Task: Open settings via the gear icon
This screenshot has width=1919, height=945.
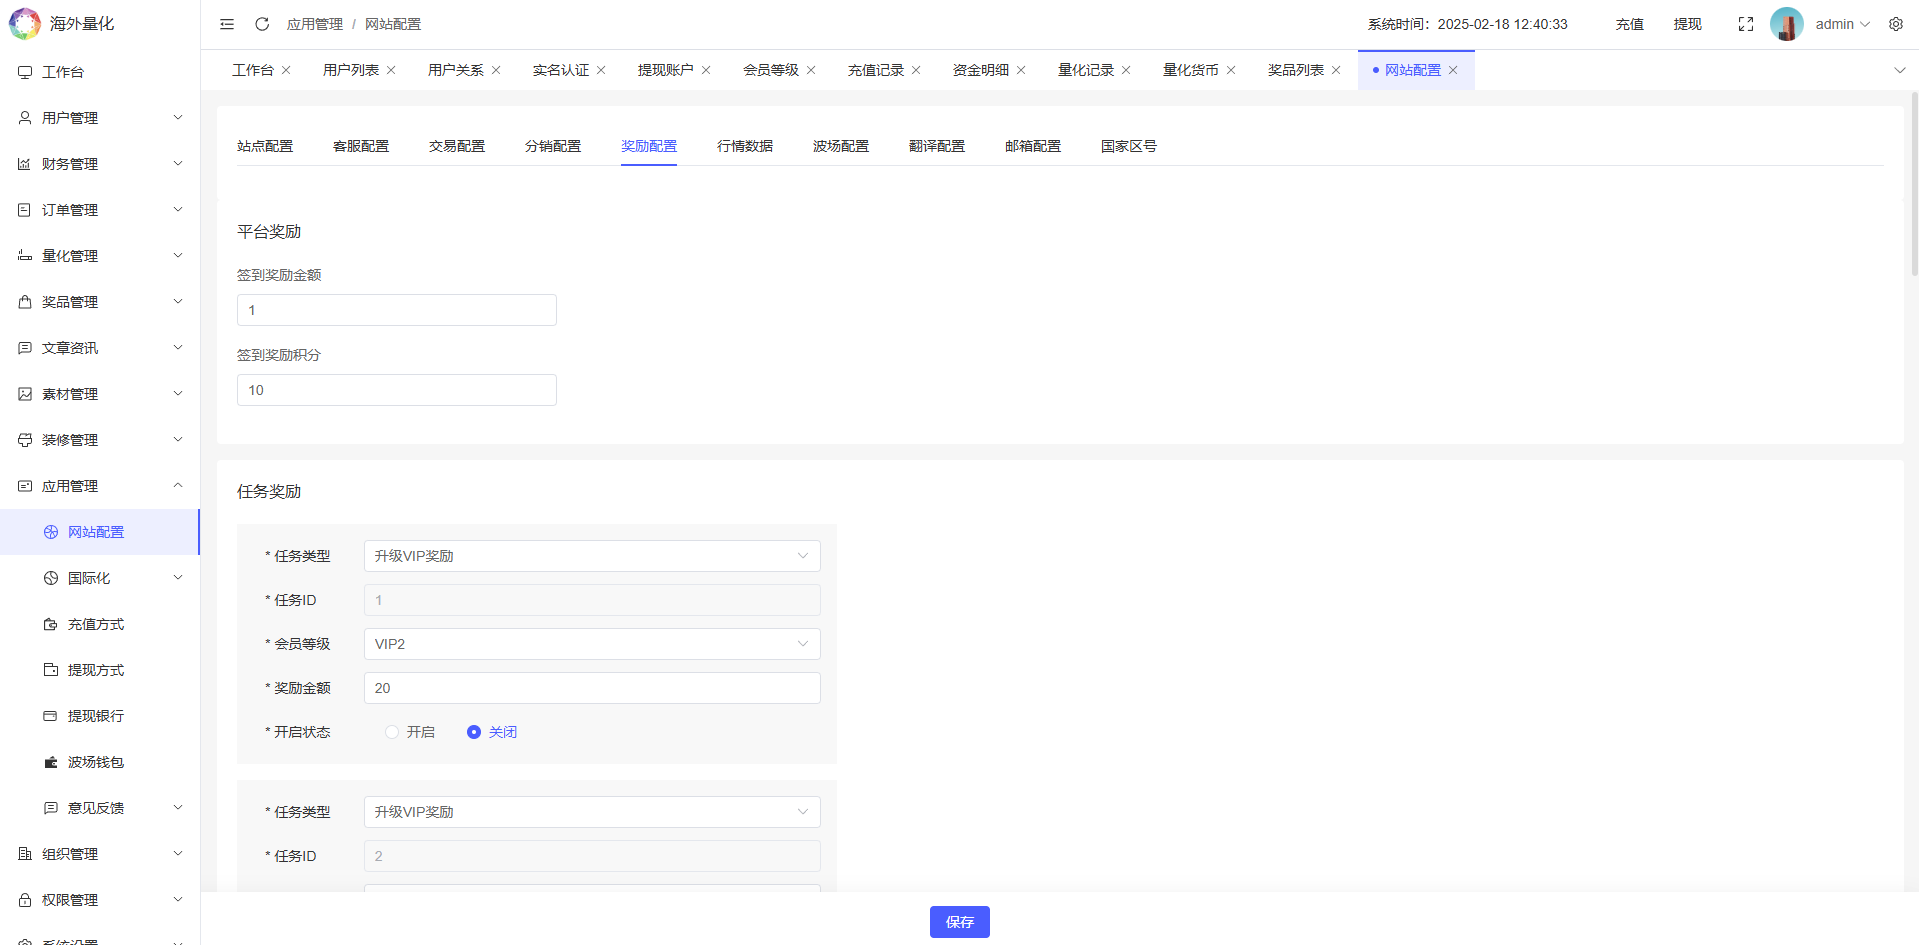Action: [1895, 23]
